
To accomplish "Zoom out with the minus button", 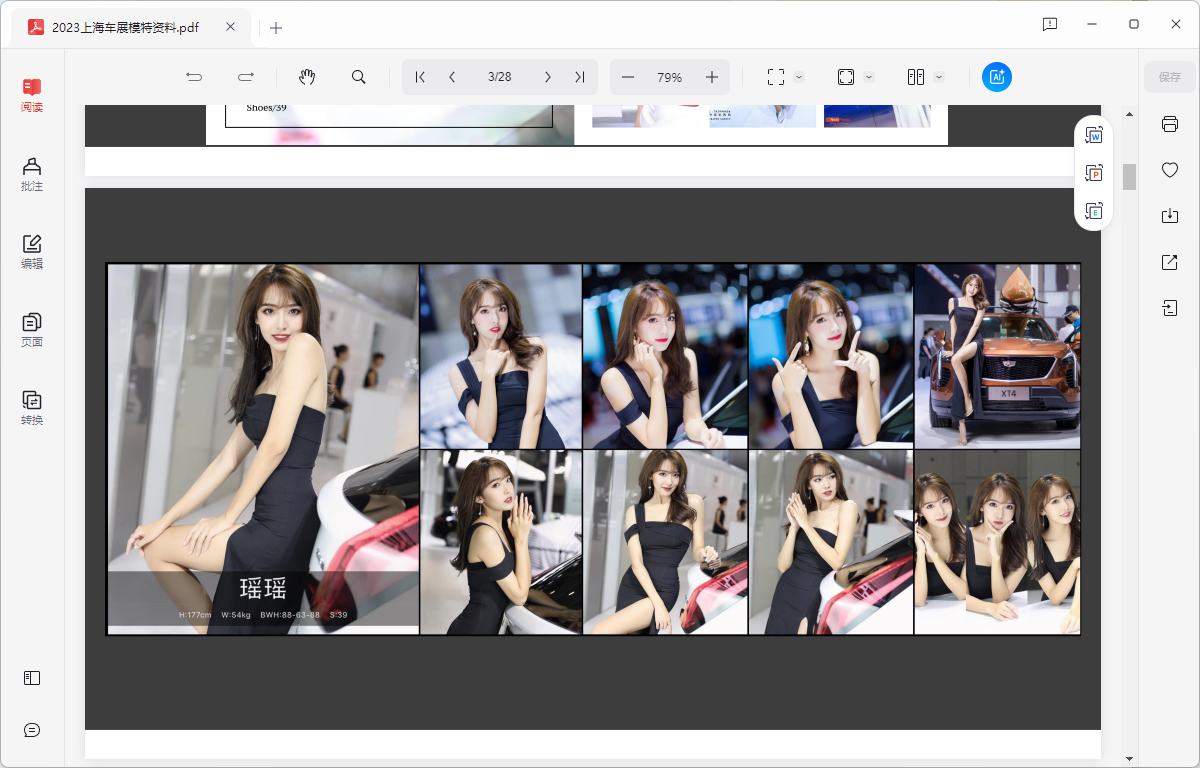I will click(x=628, y=77).
